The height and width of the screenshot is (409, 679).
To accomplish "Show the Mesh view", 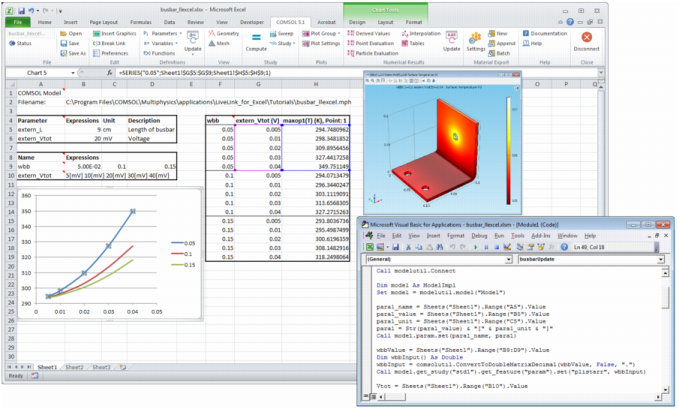I will pos(219,43).
